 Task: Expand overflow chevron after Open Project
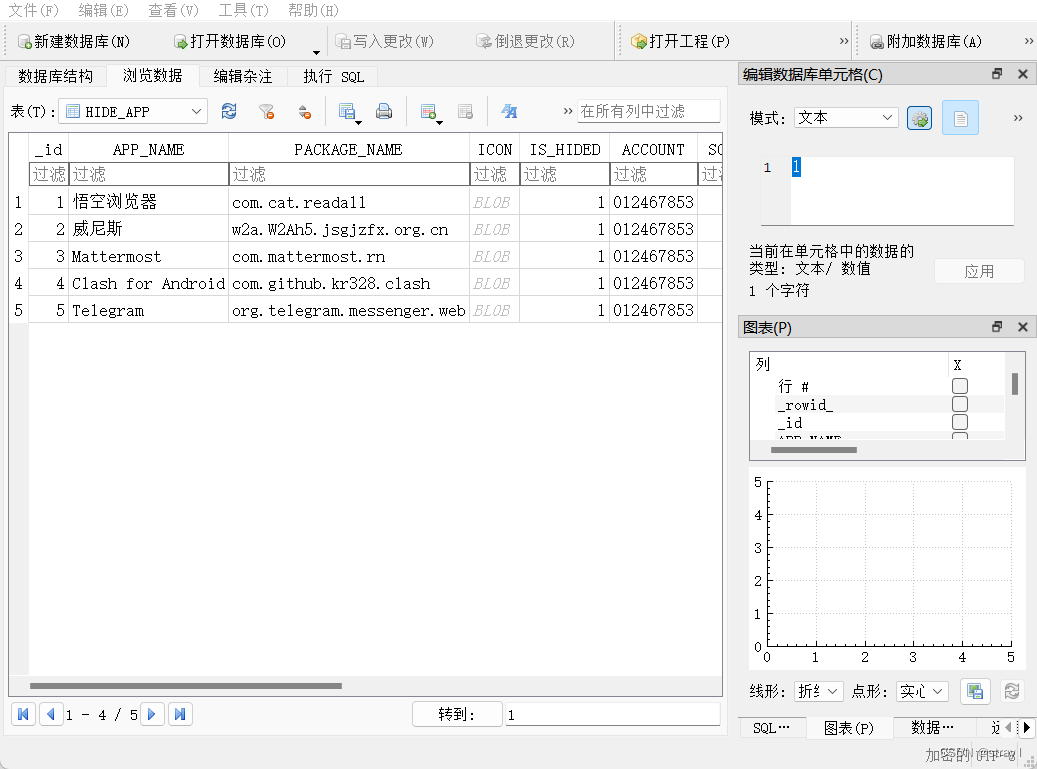(x=843, y=41)
